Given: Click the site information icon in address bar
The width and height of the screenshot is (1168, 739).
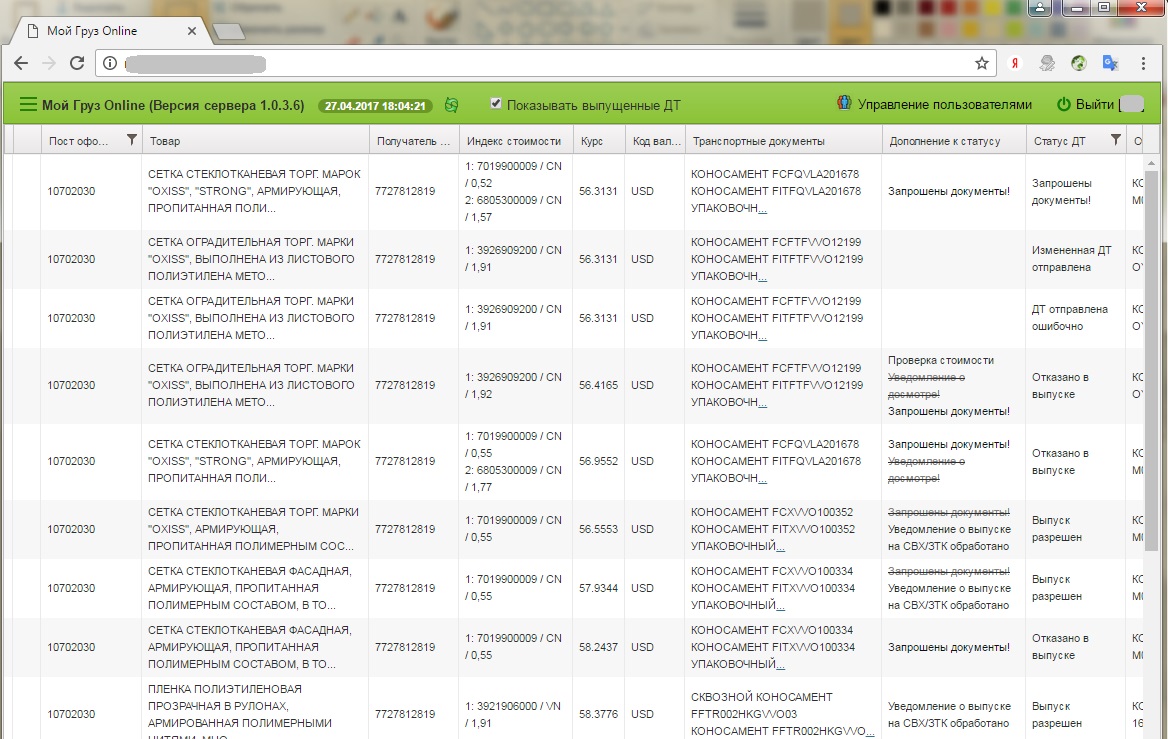Looking at the screenshot, I should point(111,63).
